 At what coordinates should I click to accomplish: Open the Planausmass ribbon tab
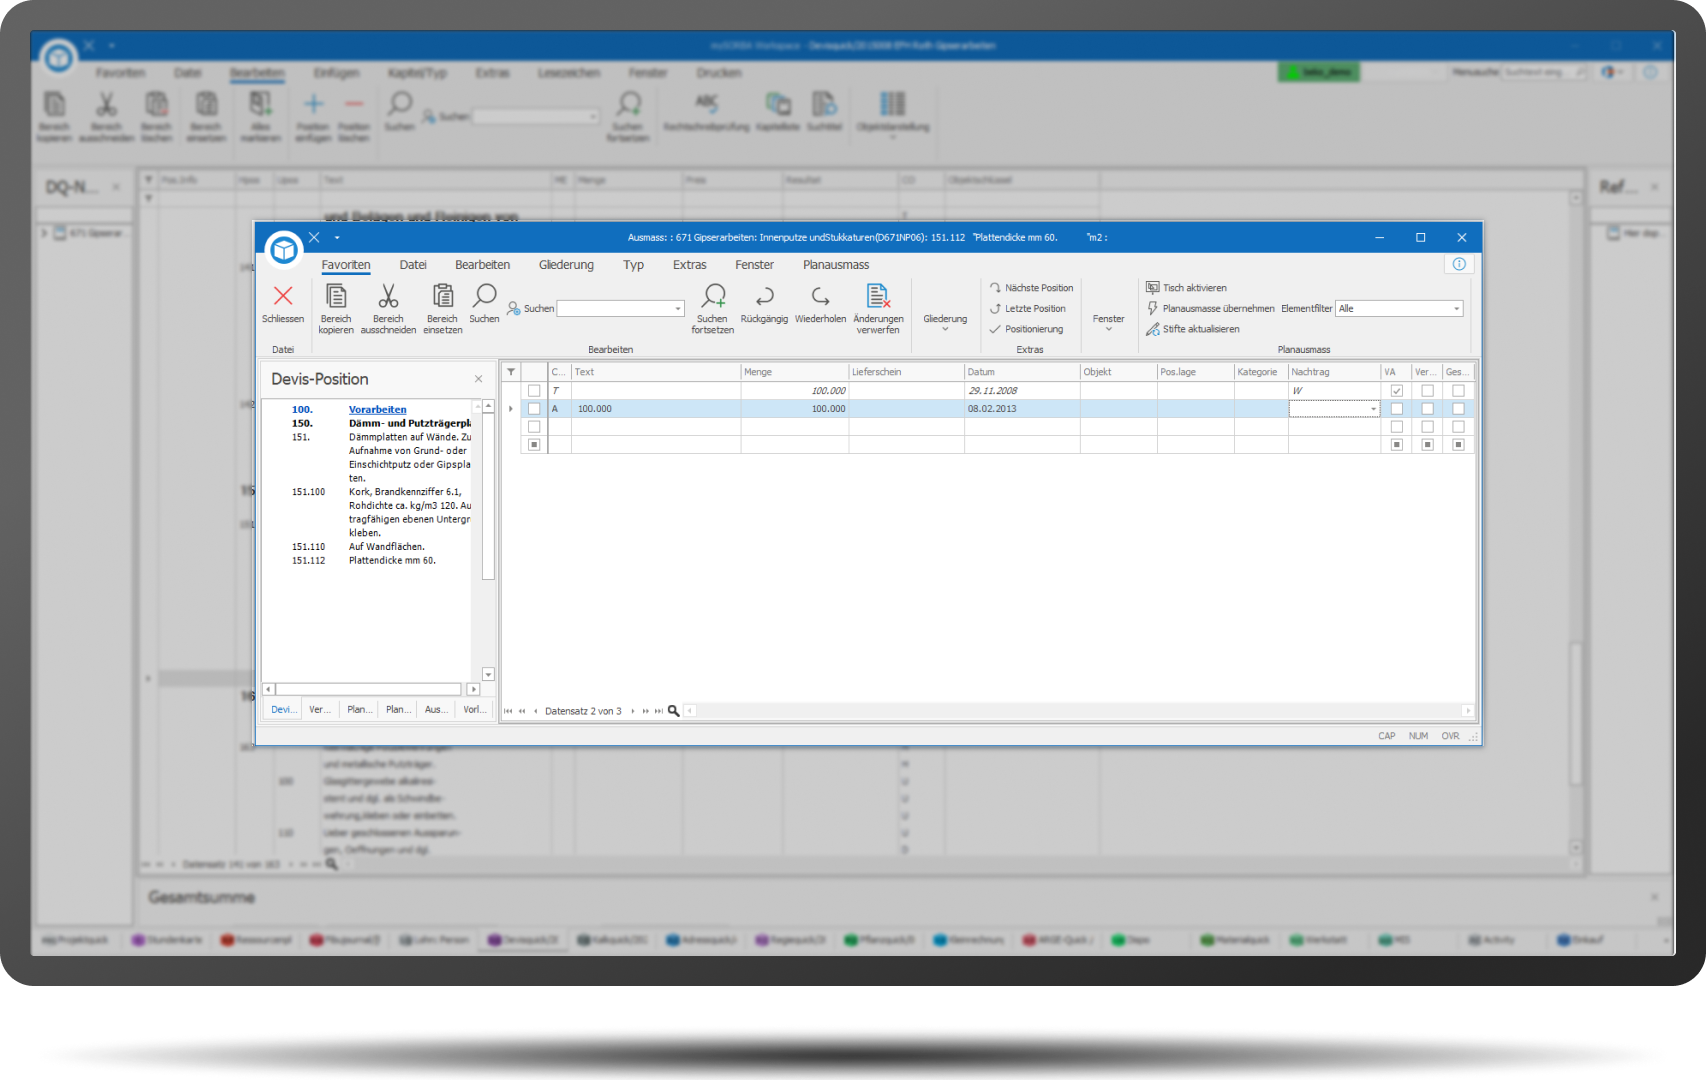click(835, 265)
